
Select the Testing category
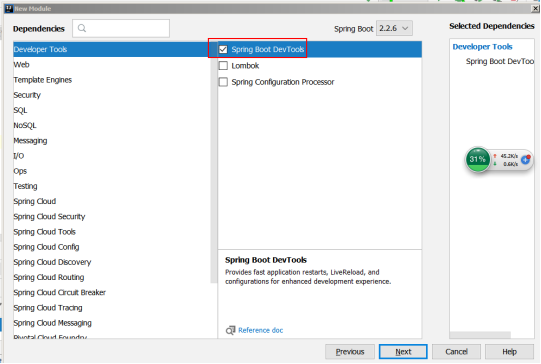(x=111, y=186)
